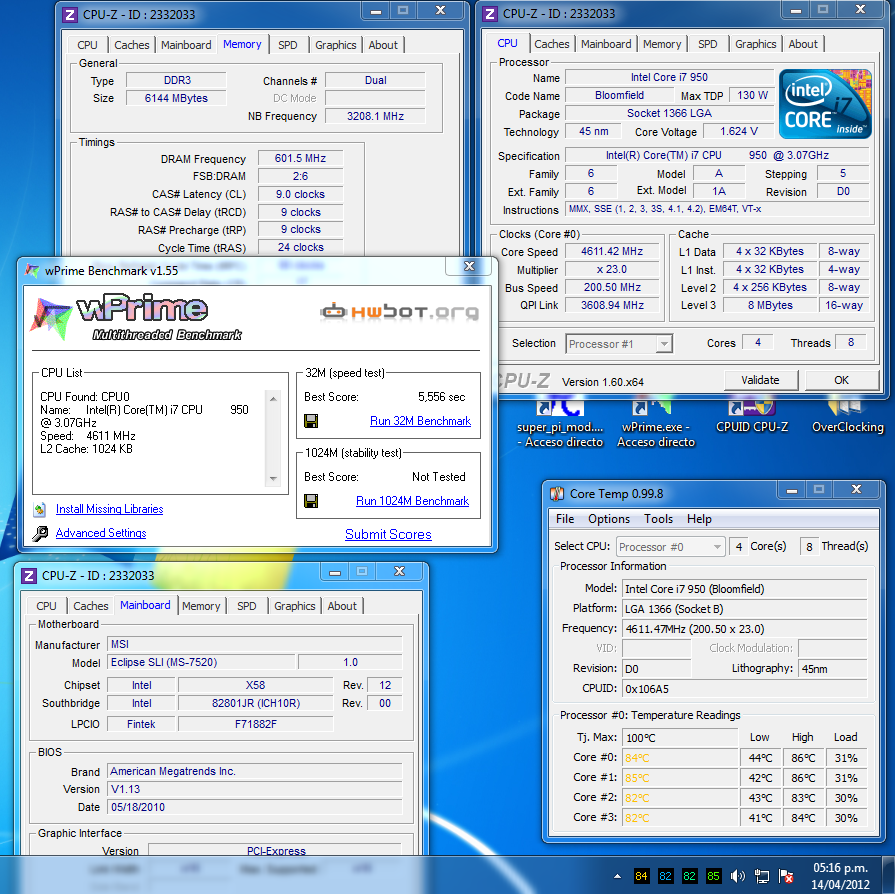Click the Run 1024M Benchmark link
The image size is (895, 894).
click(x=413, y=501)
